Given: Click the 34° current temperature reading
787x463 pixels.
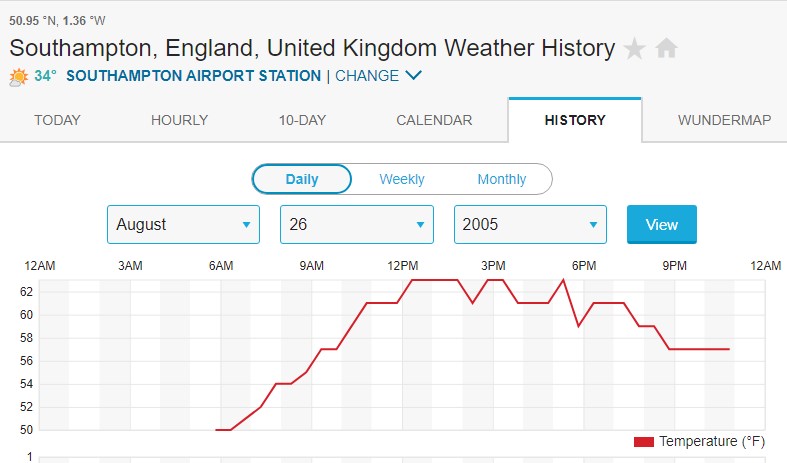Looking at the screenshot, I should pos(46,76).
